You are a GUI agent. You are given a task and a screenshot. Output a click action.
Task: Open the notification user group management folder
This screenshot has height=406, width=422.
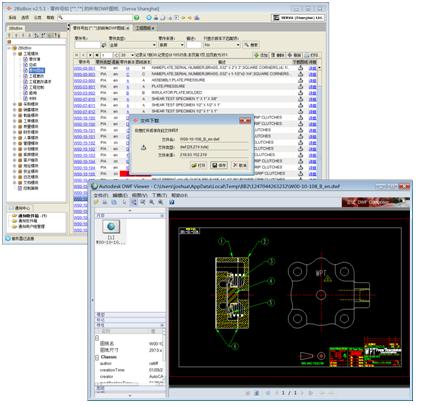[x=29, y=227]
